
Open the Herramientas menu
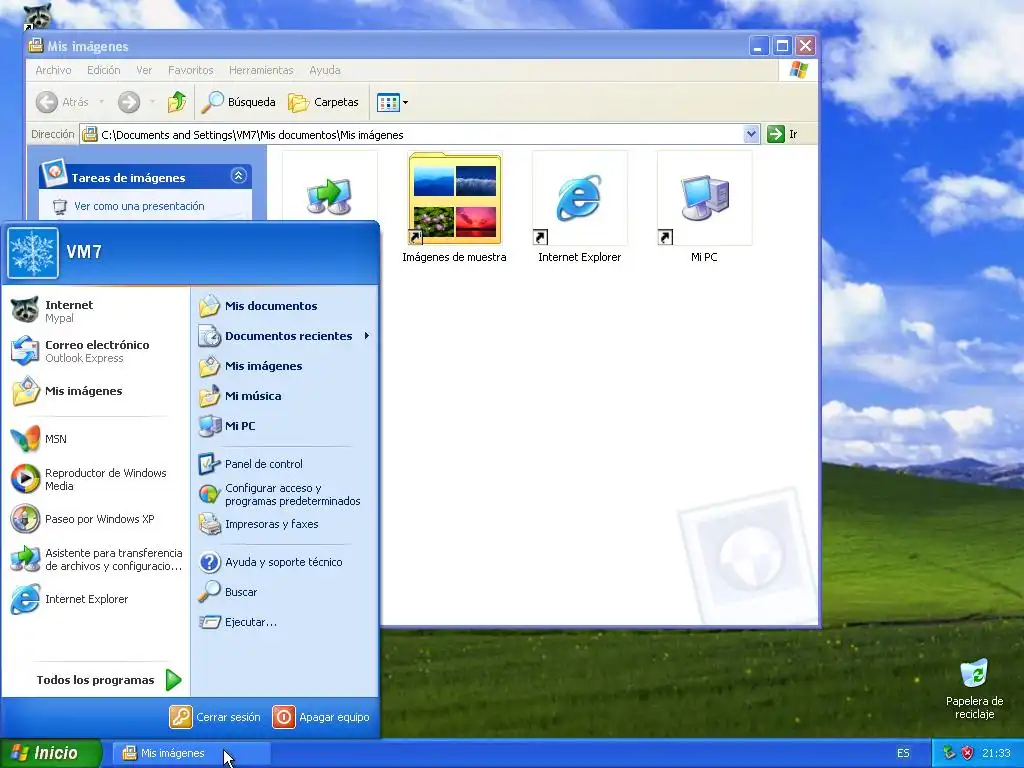tap(261, 70)
